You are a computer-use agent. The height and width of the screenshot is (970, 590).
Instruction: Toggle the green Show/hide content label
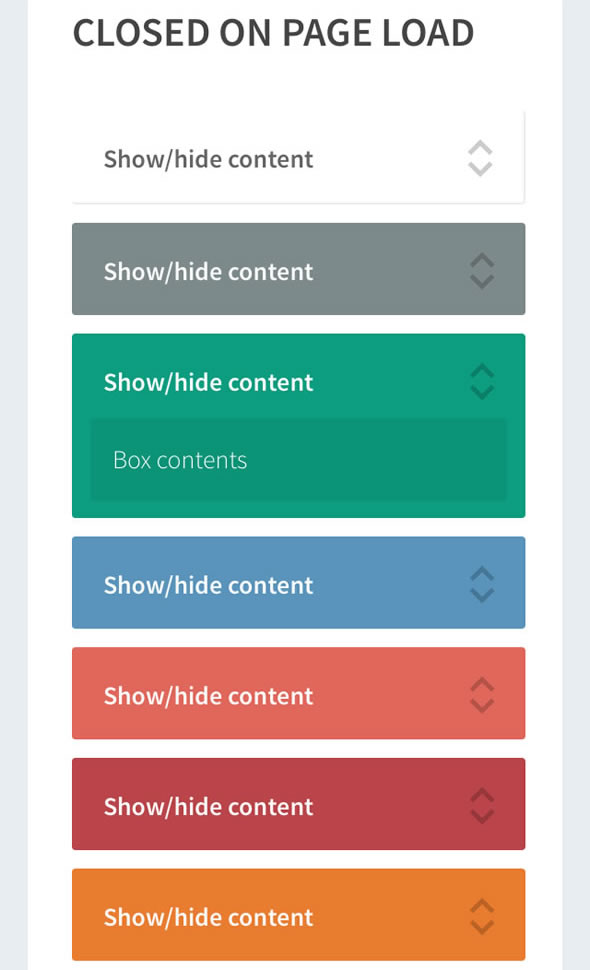tap(208, 383)
